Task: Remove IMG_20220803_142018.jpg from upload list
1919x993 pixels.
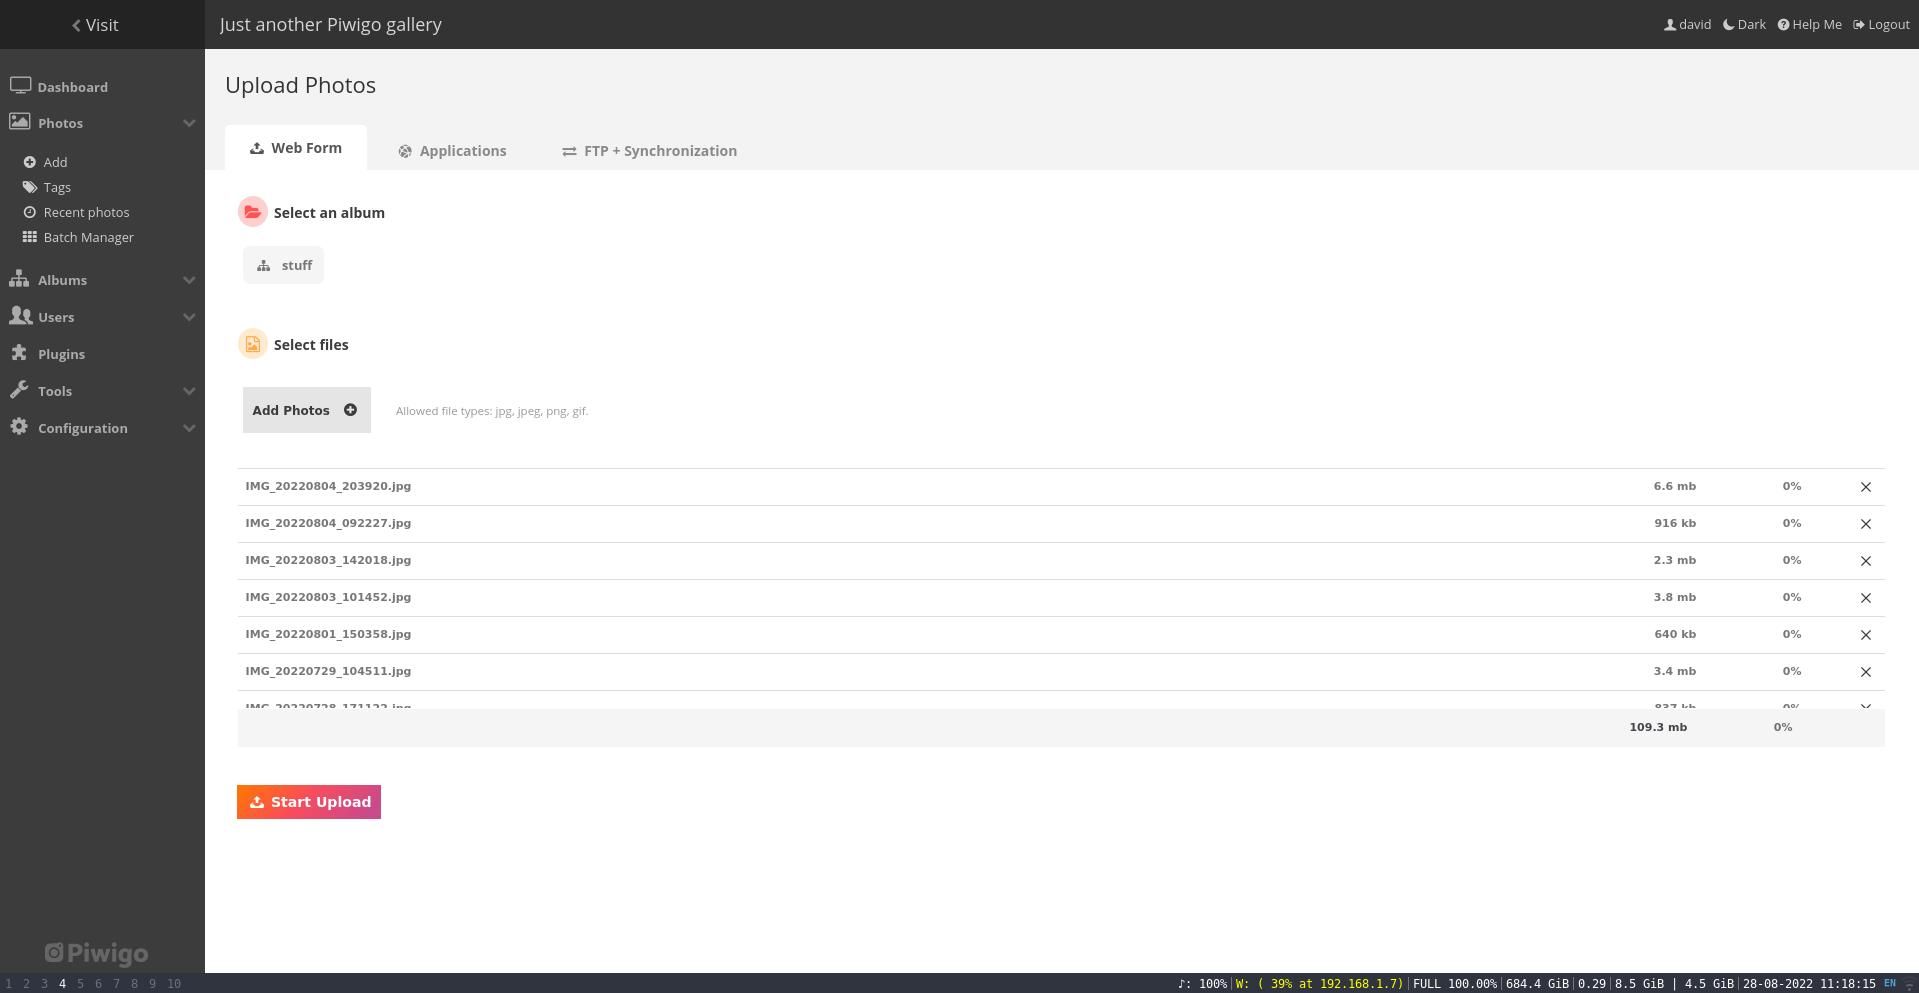Action: [x=1865, y=561]
